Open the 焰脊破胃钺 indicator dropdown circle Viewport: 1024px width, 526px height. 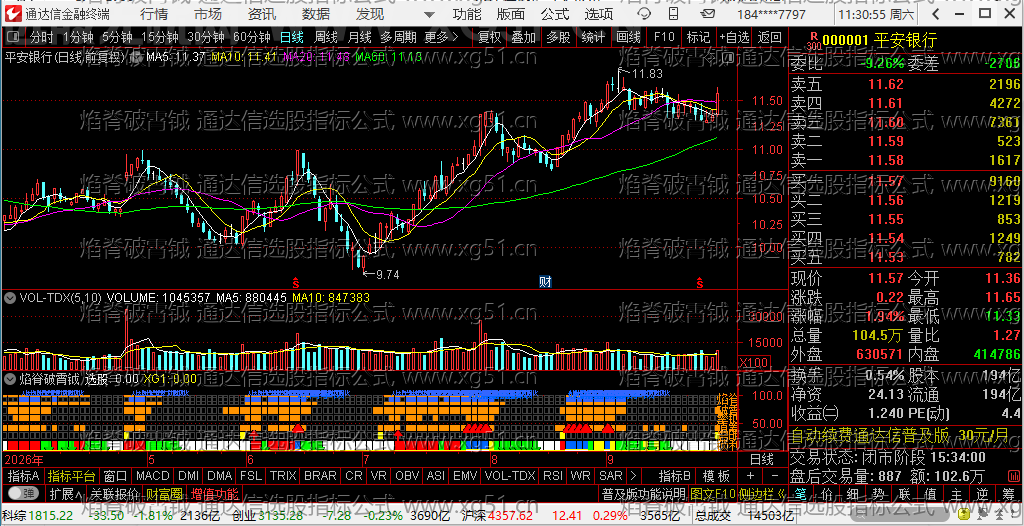[10, 378]
